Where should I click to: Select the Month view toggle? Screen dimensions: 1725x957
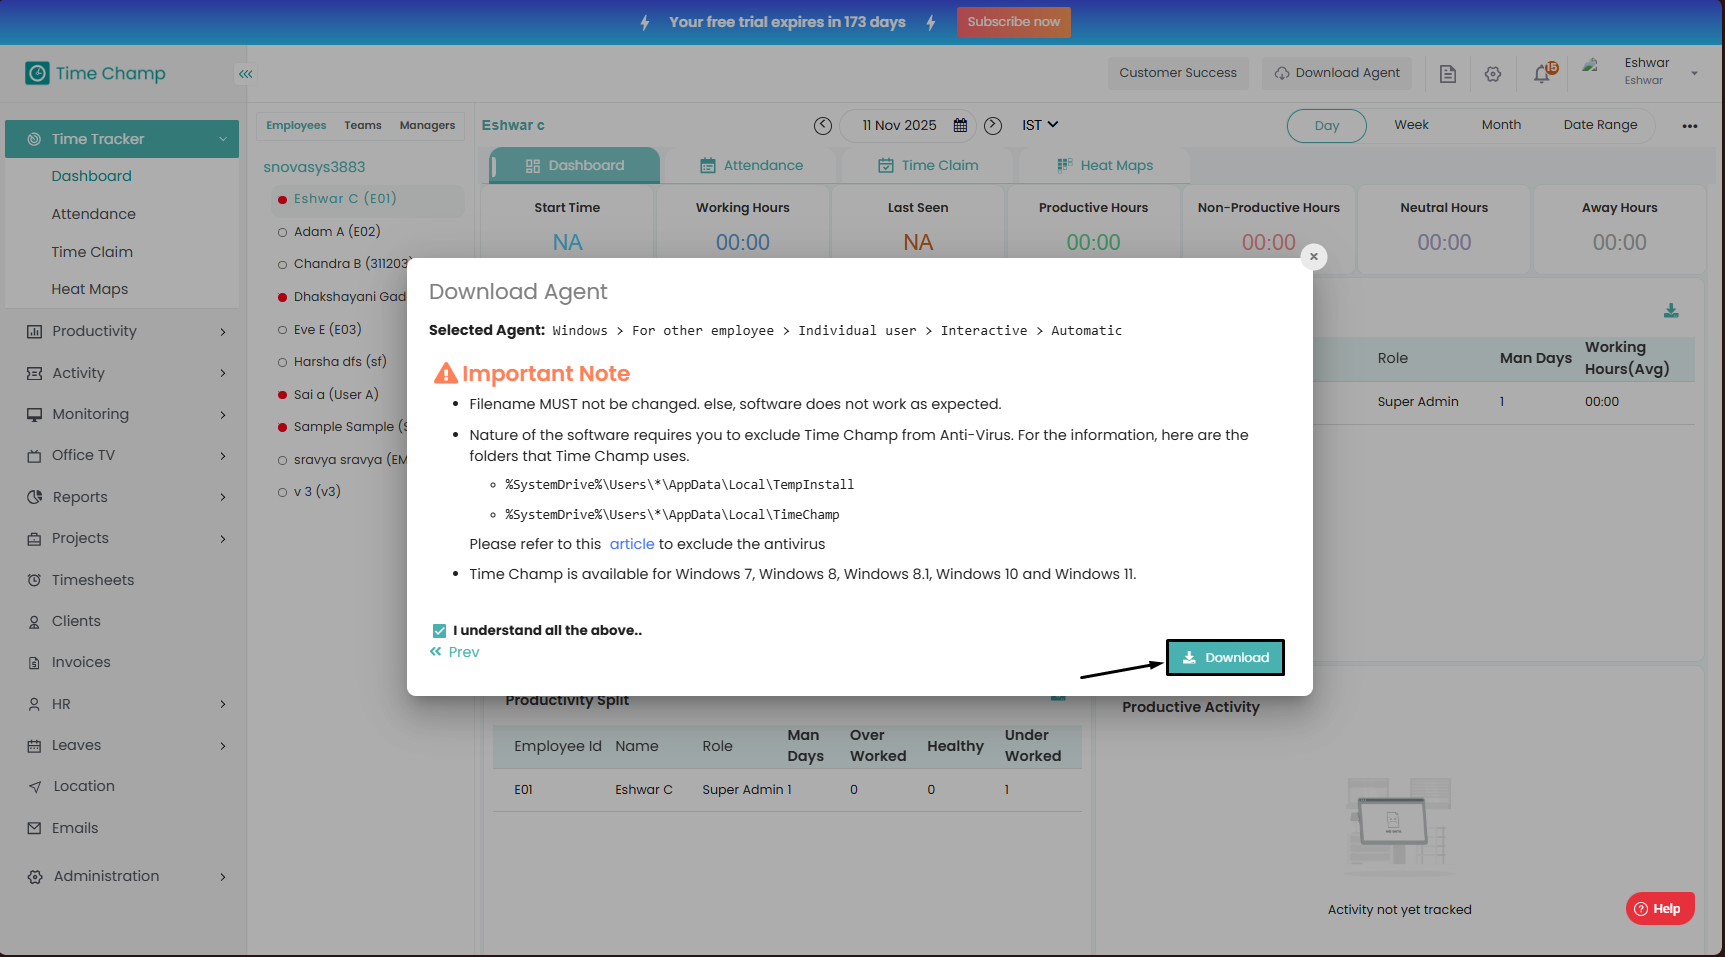pos(1501,125)
